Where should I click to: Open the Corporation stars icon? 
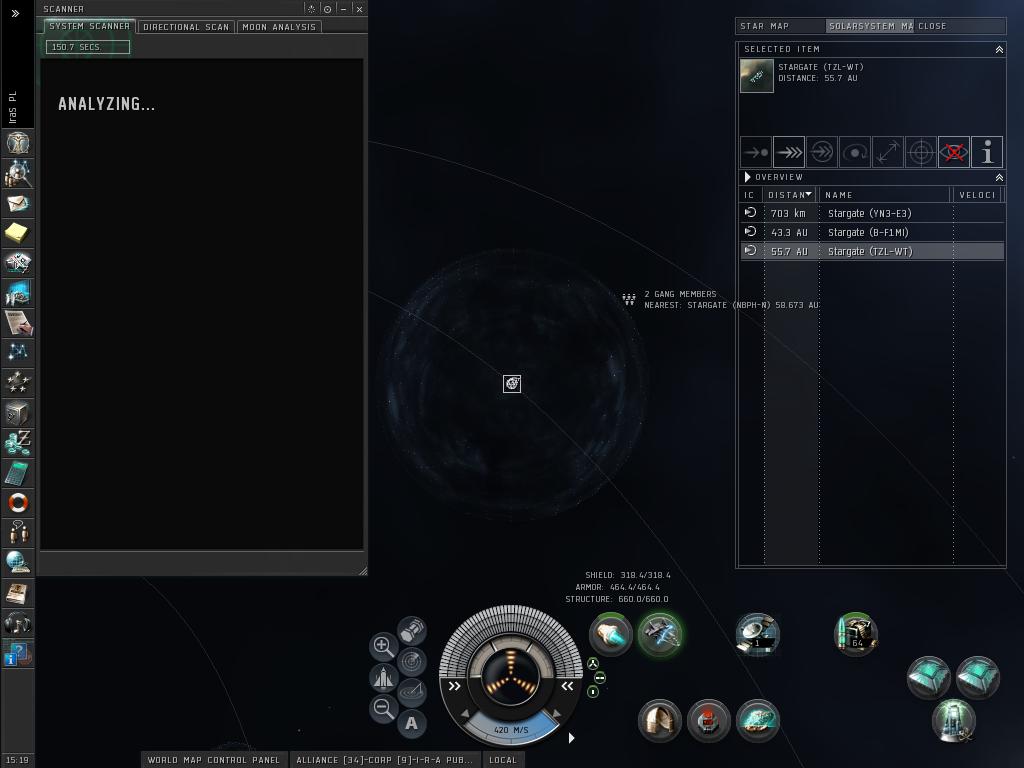18,383
